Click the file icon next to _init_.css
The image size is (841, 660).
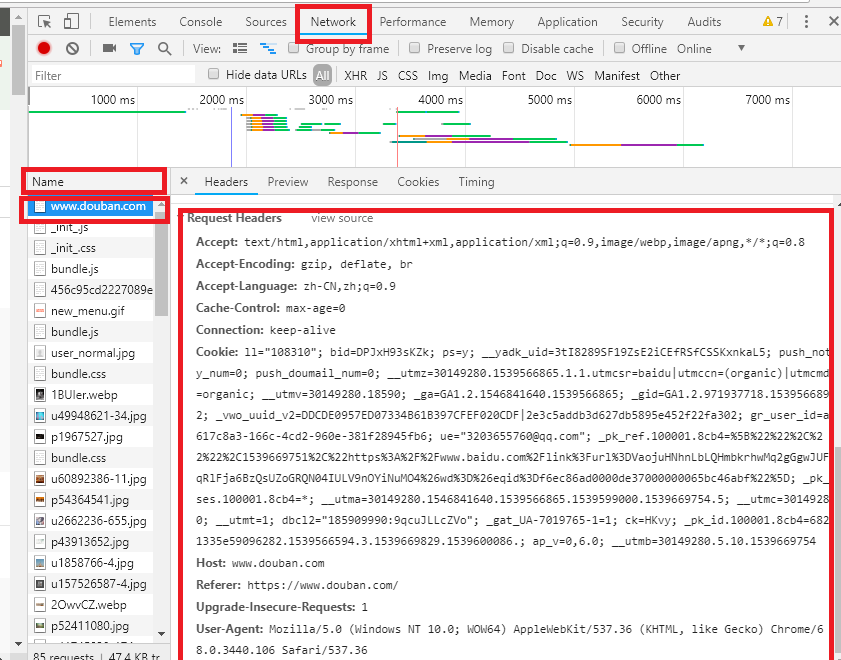40,248
